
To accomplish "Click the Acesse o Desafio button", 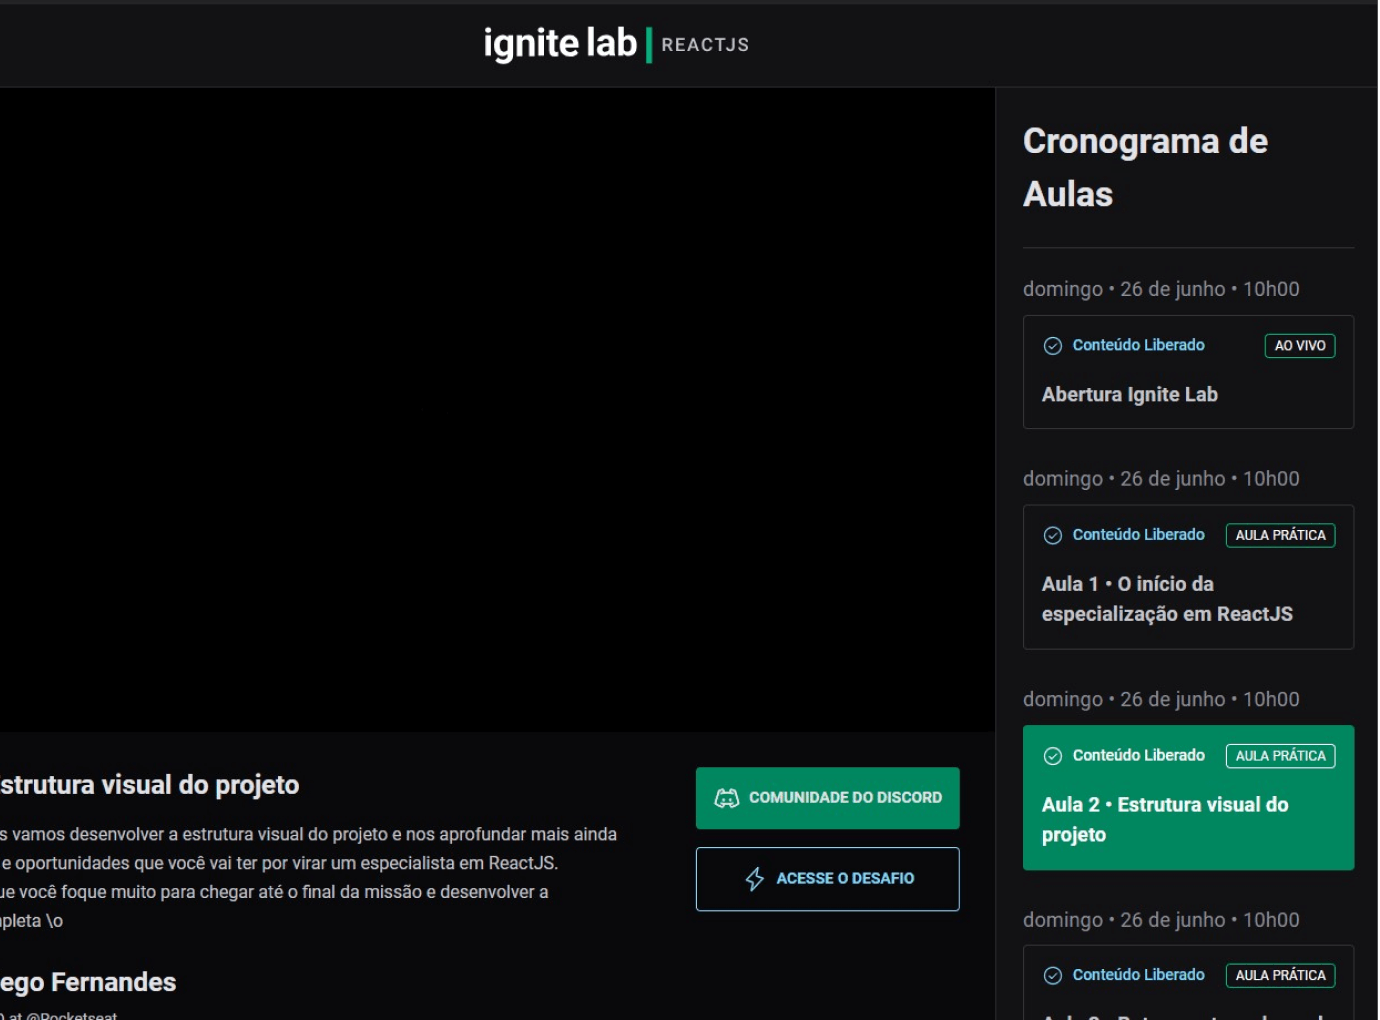I will click(827, 879).
